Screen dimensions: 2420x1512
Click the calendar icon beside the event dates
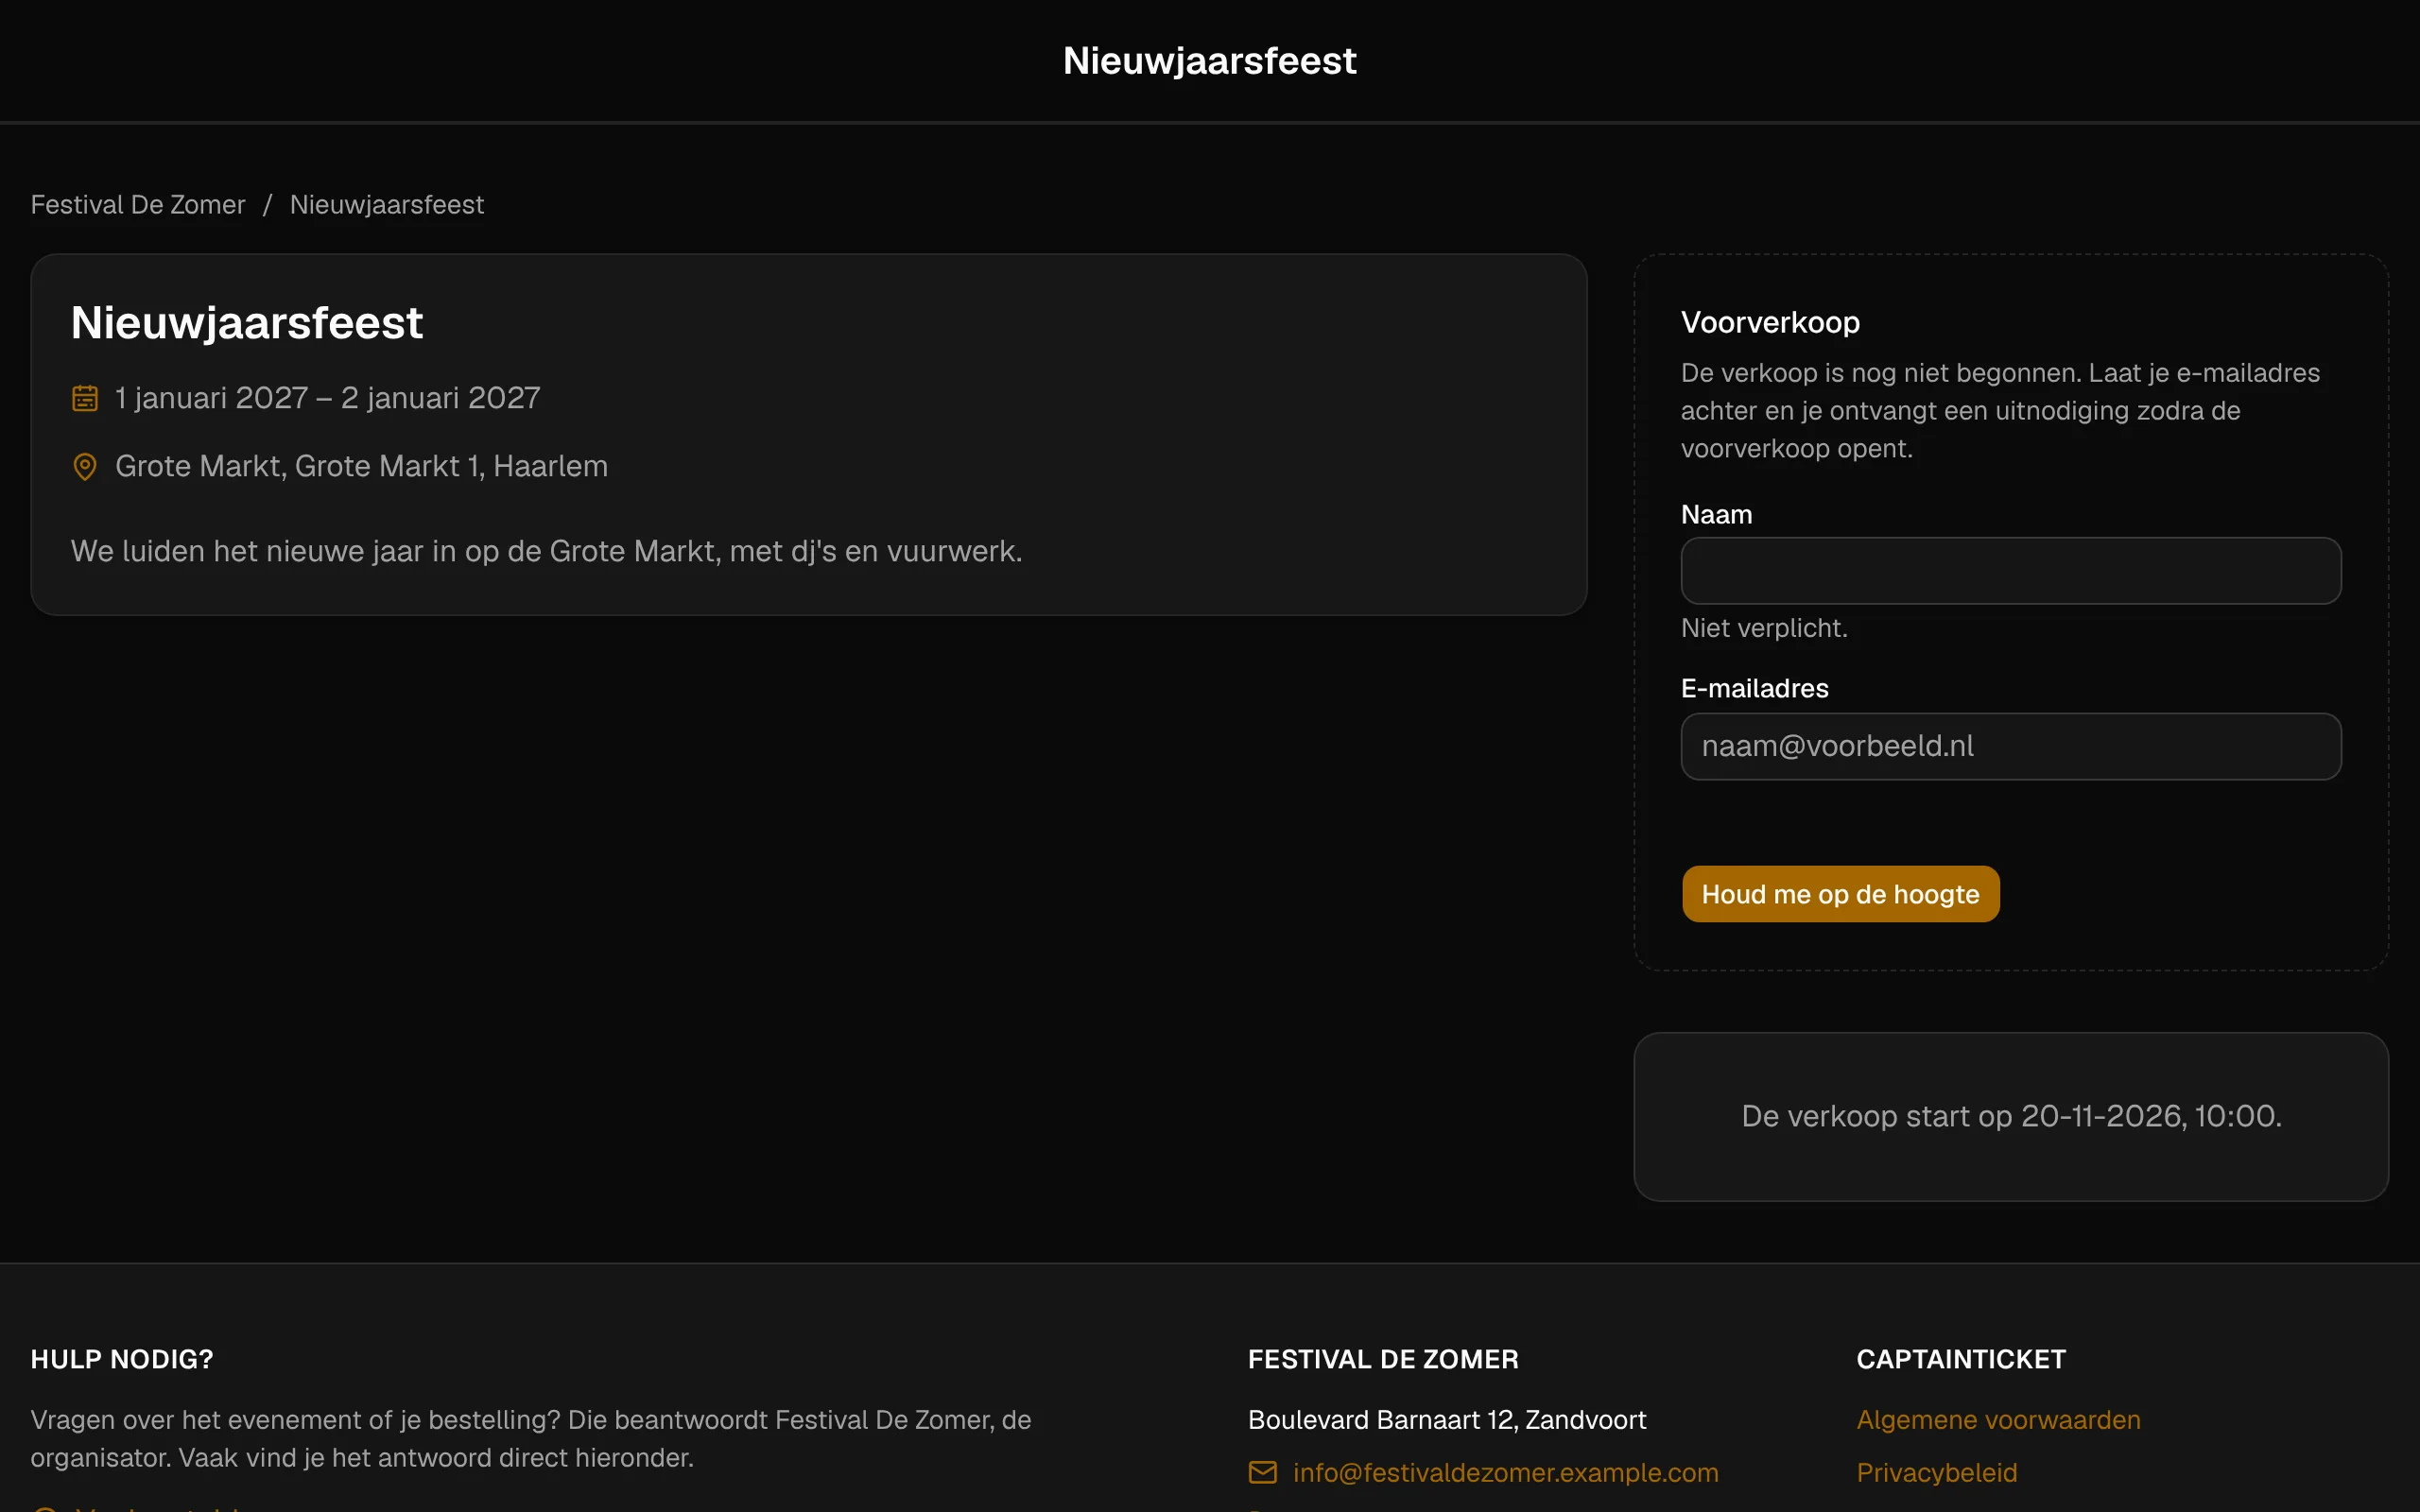coord(85,398)
